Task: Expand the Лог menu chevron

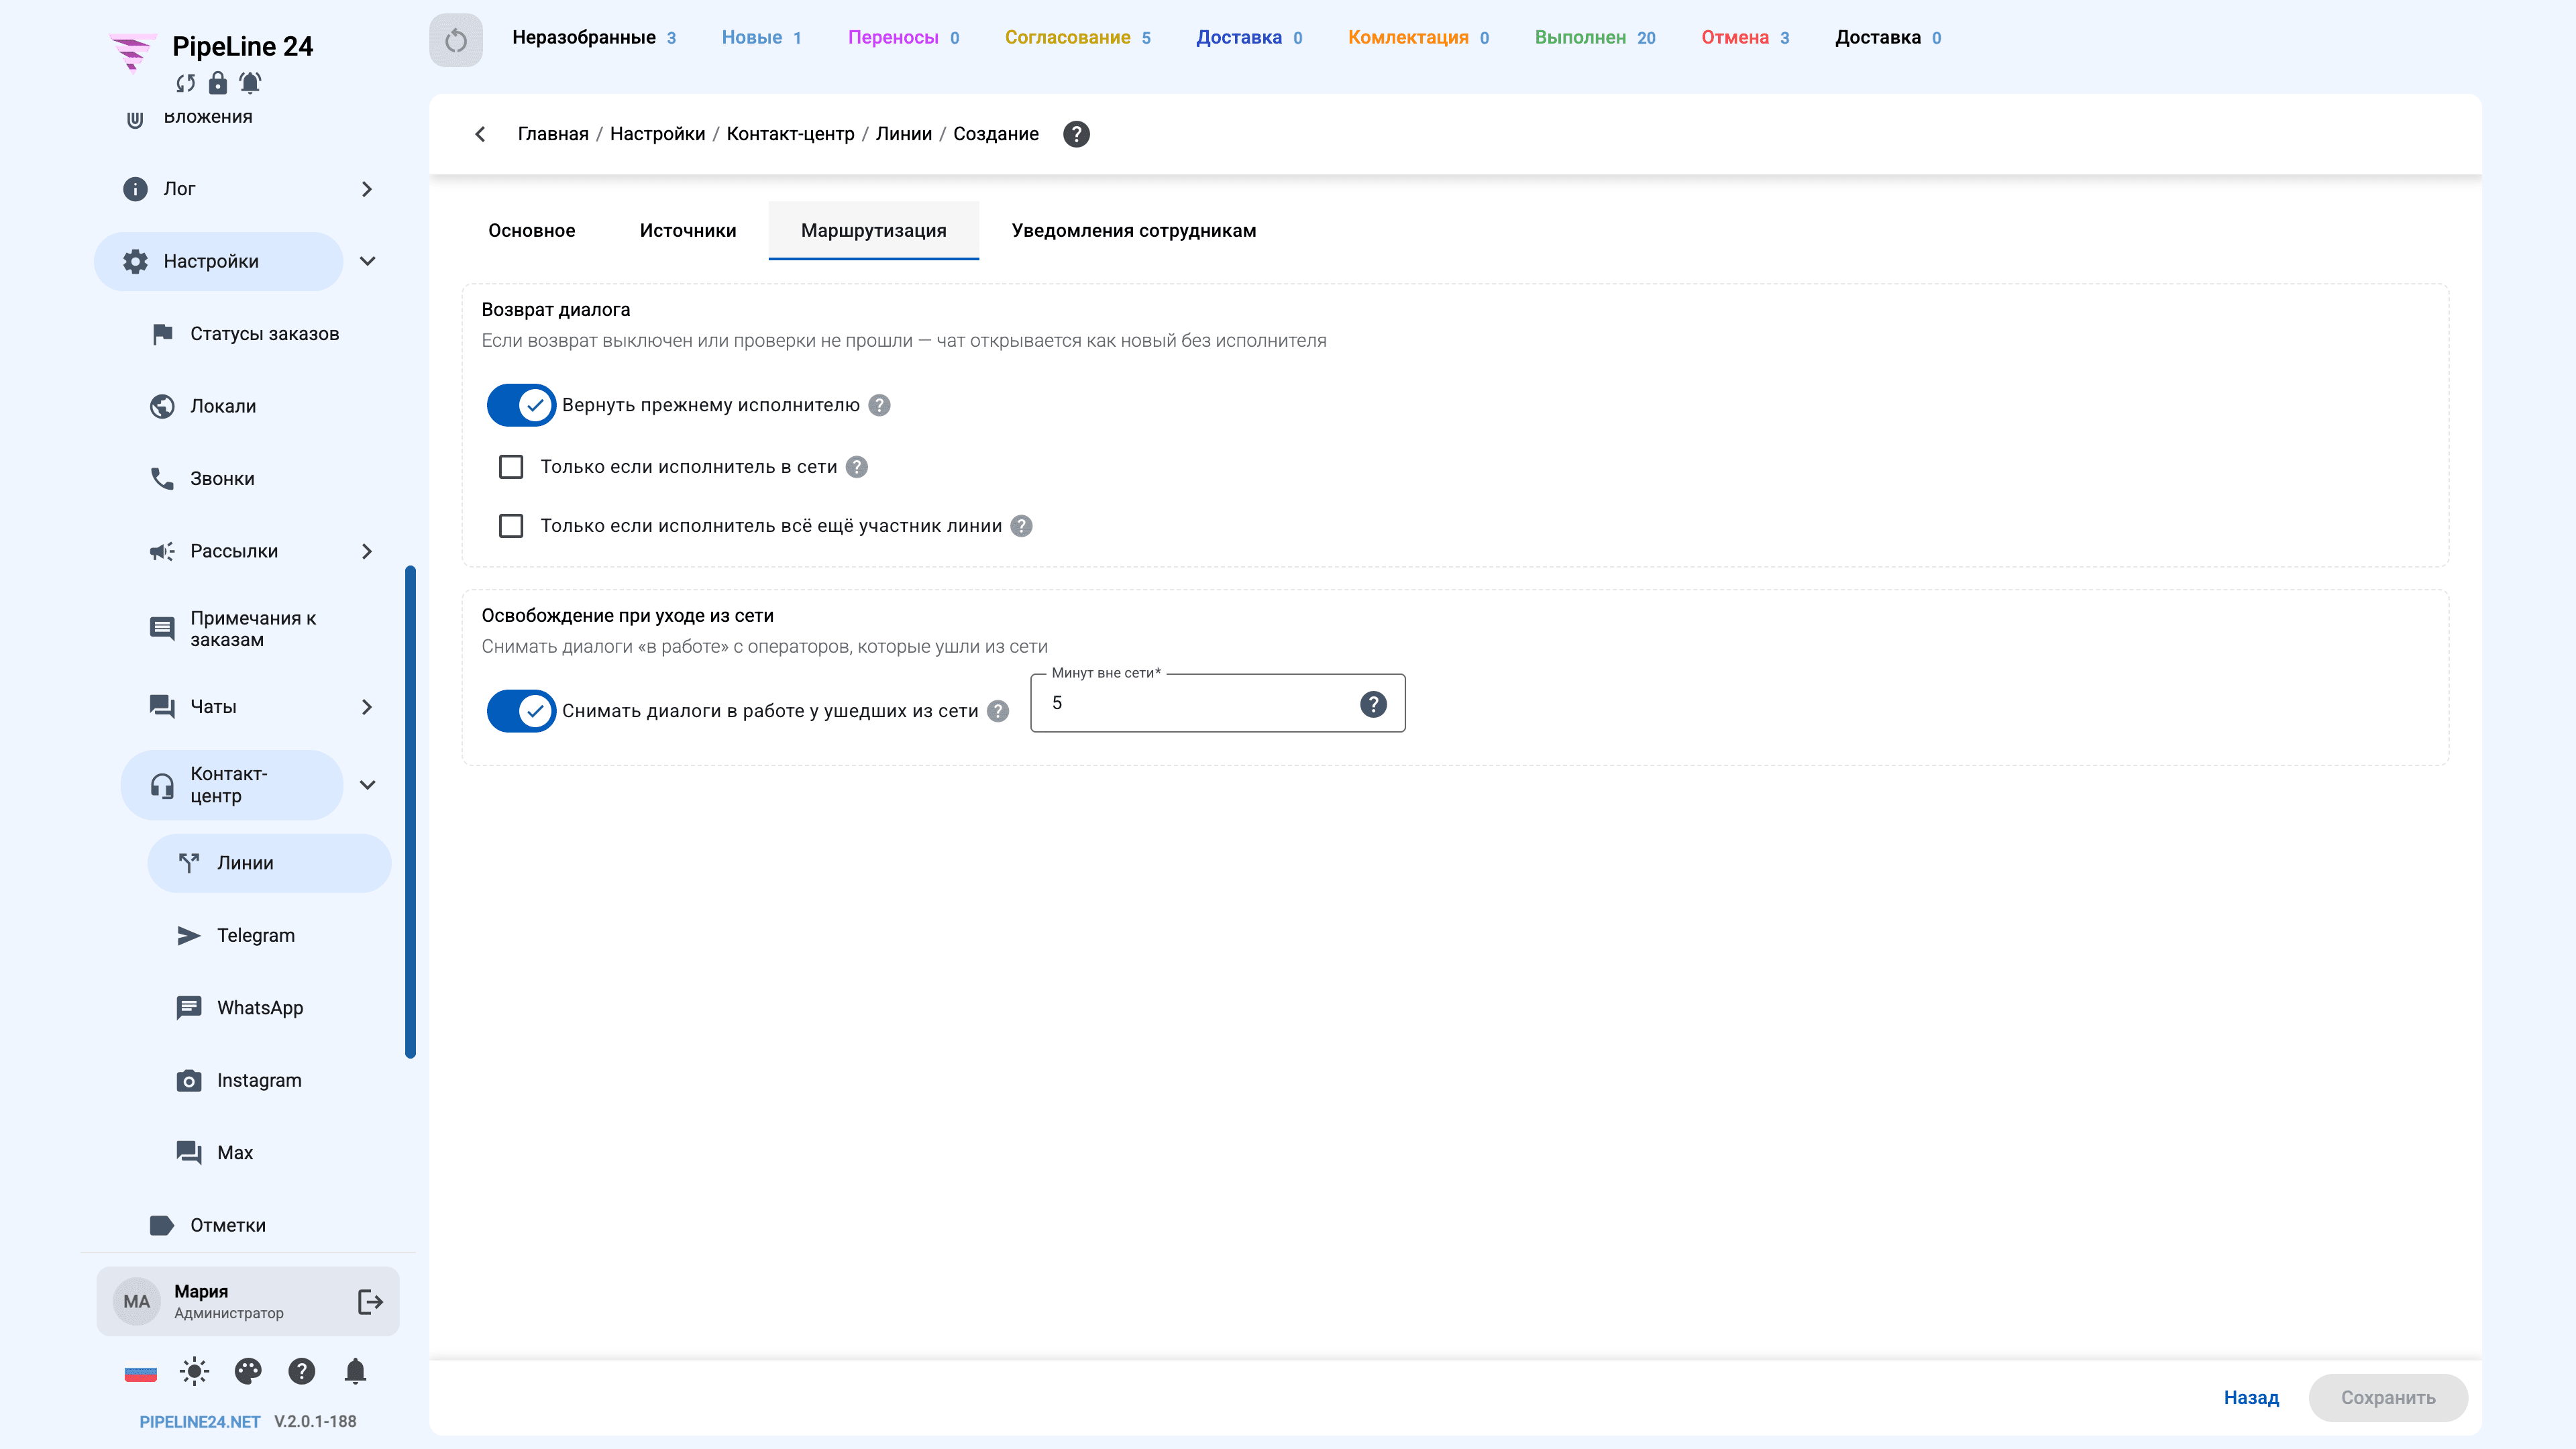Action: [367, 189]
